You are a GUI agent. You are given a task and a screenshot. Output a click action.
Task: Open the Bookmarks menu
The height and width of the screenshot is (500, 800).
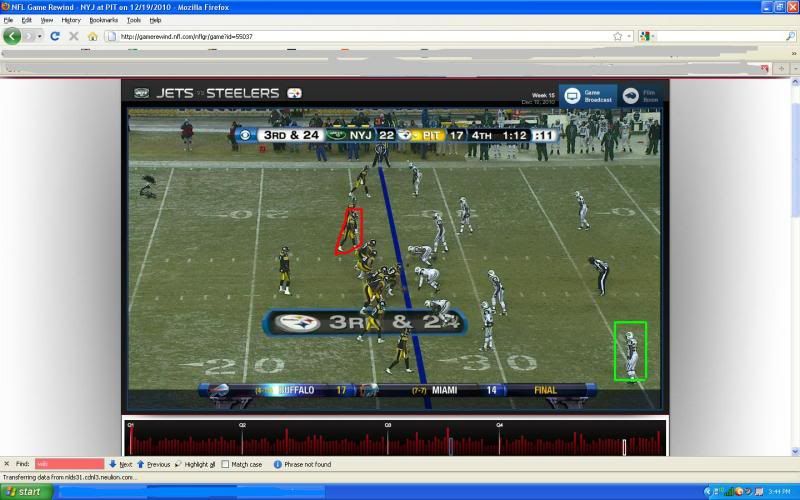click(x=104, y=20)
